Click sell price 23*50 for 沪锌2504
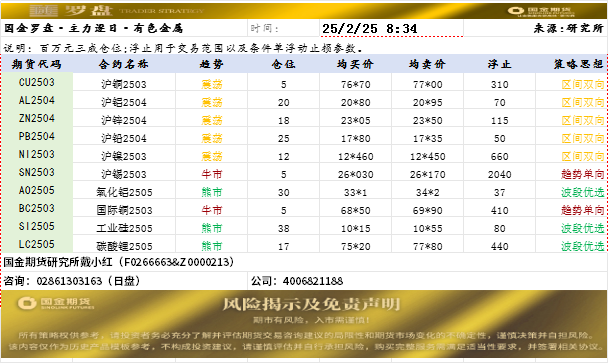 [x=427, y=120]
